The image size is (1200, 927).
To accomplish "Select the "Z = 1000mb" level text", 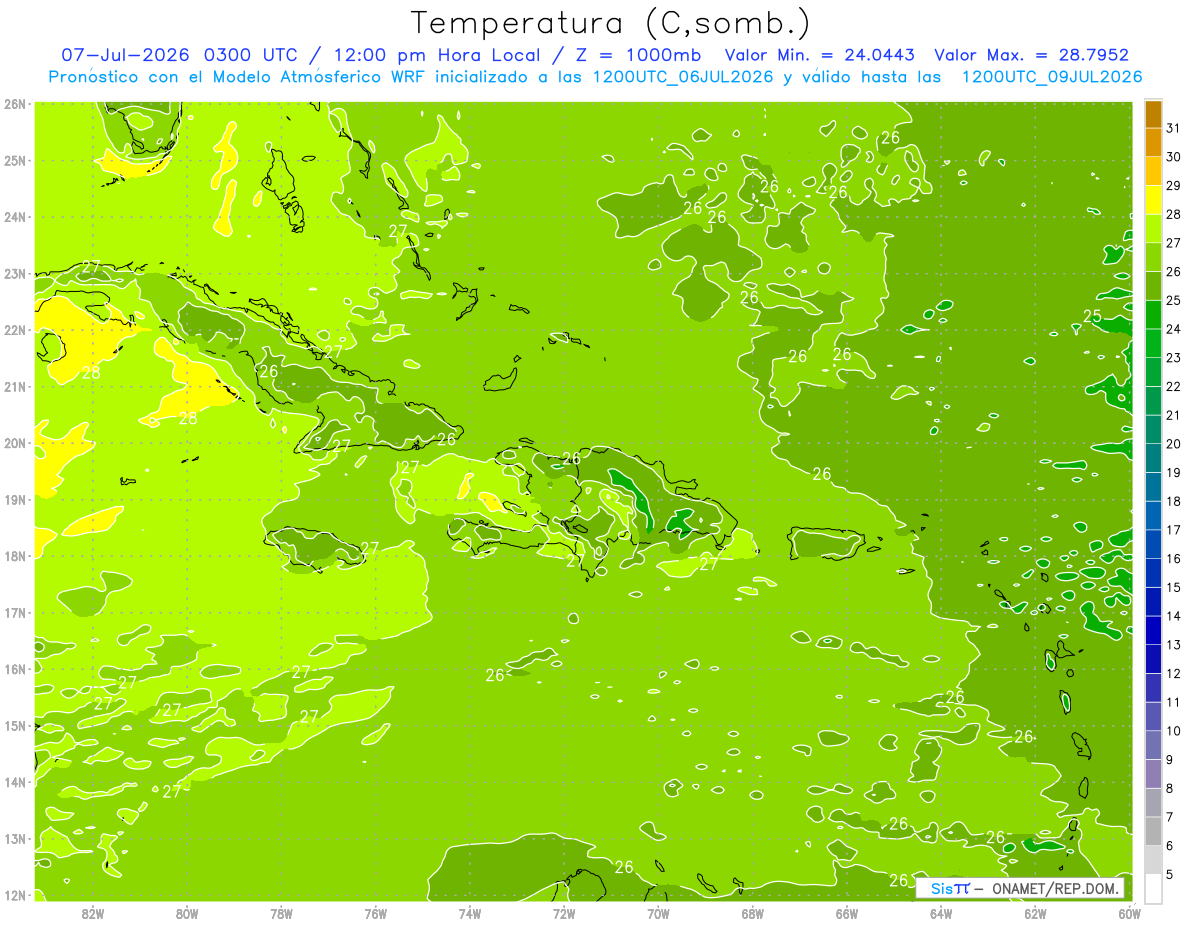I will click(x=640, y=55).
